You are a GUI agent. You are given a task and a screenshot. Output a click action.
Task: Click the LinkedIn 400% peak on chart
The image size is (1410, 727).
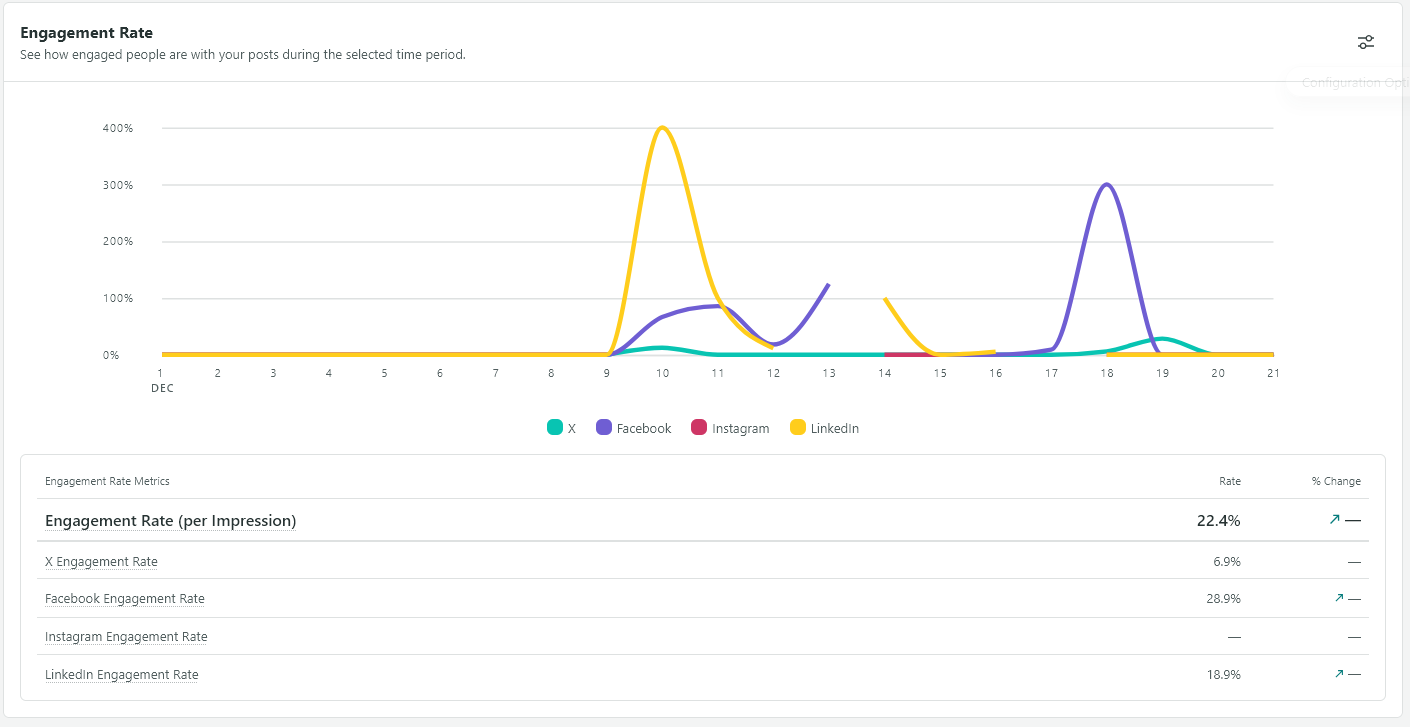[x=662, y=128]
